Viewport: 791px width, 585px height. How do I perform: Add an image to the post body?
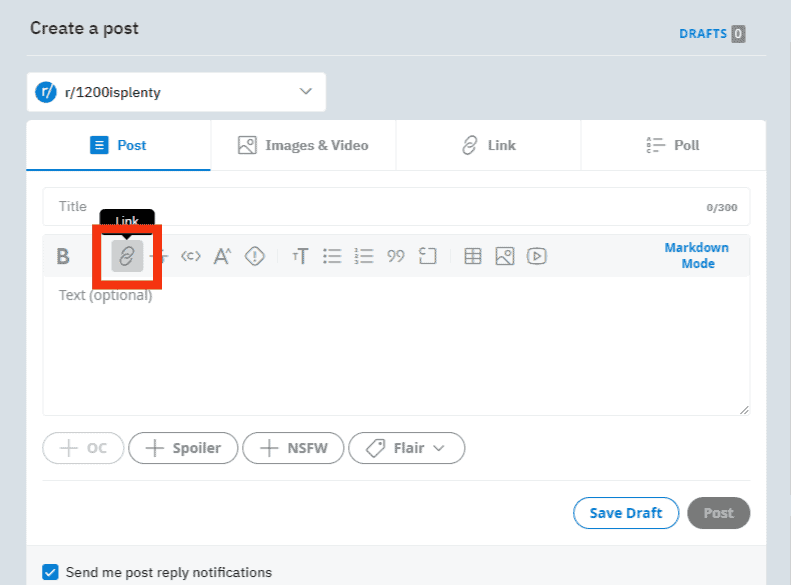[504, 256]
